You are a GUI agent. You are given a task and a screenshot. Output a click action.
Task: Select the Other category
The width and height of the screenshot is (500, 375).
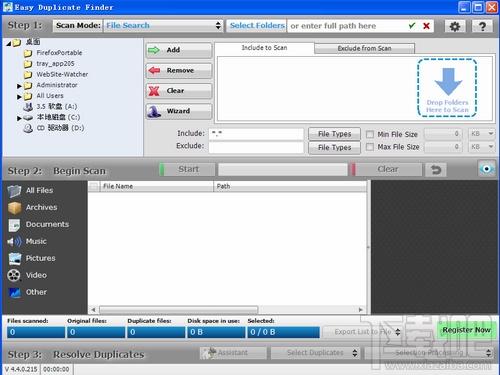[27, 292]
